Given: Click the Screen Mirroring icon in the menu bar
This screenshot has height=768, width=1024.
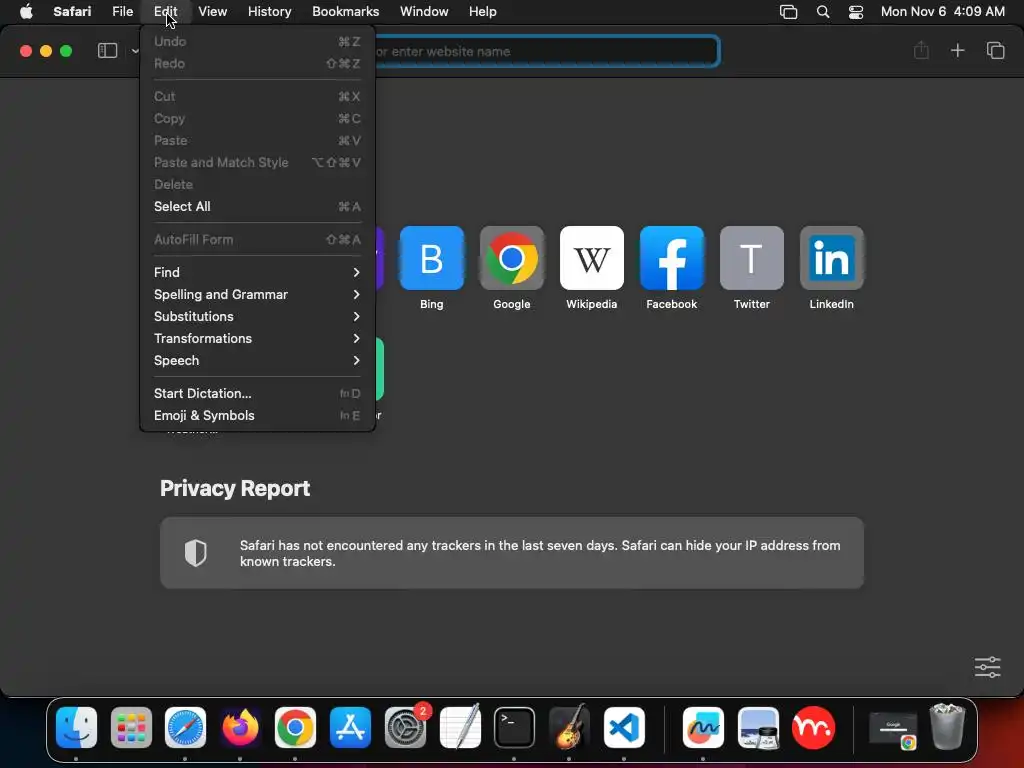Looking at the screenshot, I should coord(788,12).
